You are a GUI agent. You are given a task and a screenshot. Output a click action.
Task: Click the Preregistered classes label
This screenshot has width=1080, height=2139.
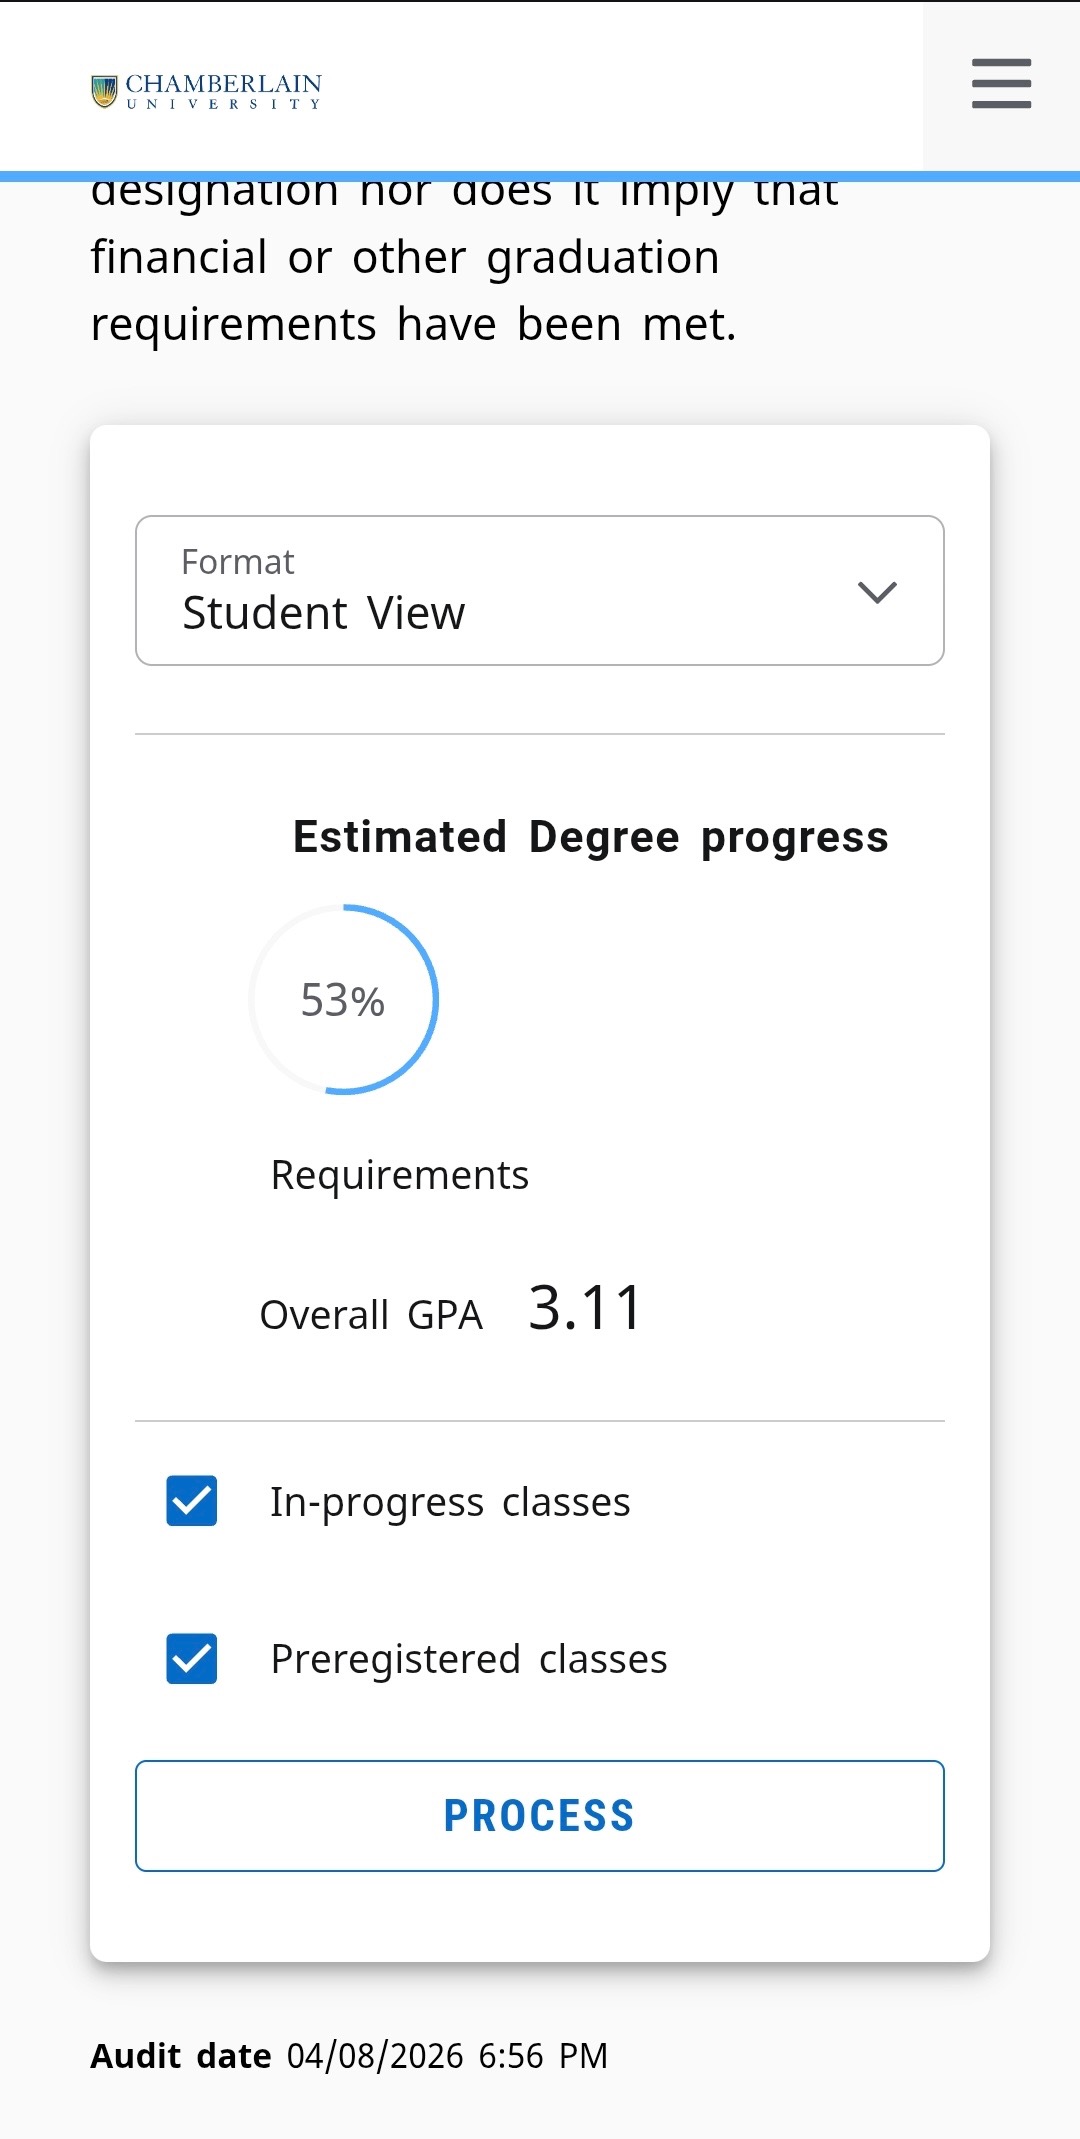(x=468, y=1659)
